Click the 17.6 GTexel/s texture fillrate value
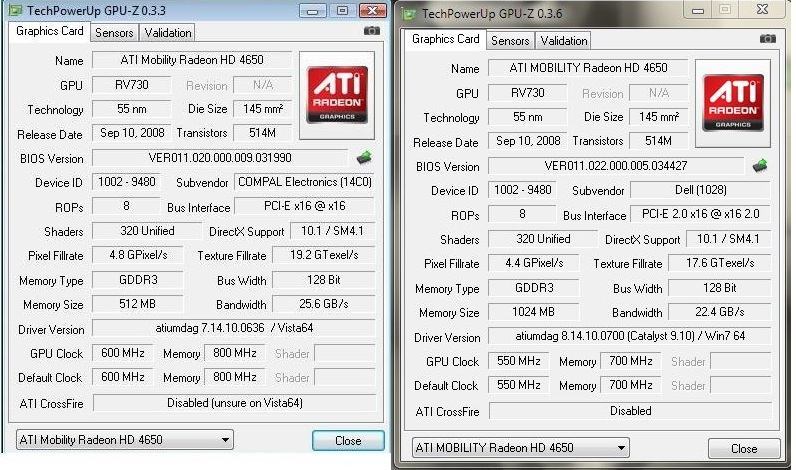Image resolution: width=796 pixels, height=470 pixels. click(720, 263)
